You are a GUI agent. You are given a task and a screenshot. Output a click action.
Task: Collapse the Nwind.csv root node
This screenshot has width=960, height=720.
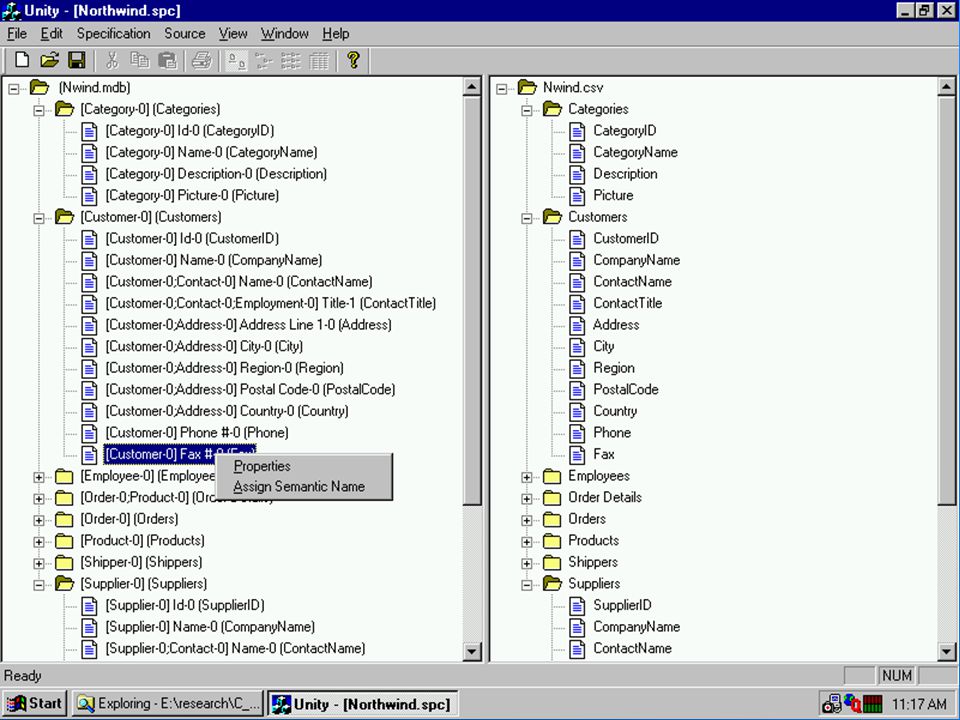[501, 89]
